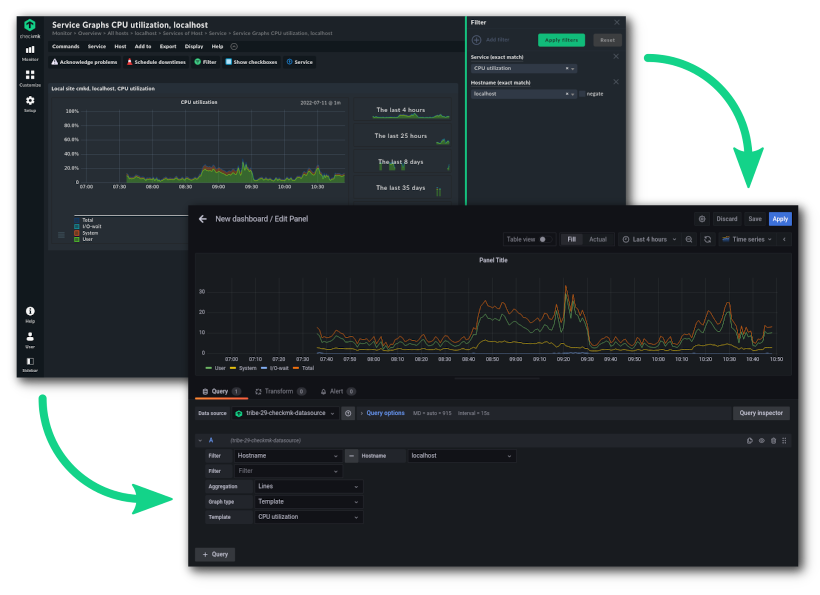Switch to the Query tab
Viewport: 820px width, 595px height.
pyautogui.click(x=221, y=391)
